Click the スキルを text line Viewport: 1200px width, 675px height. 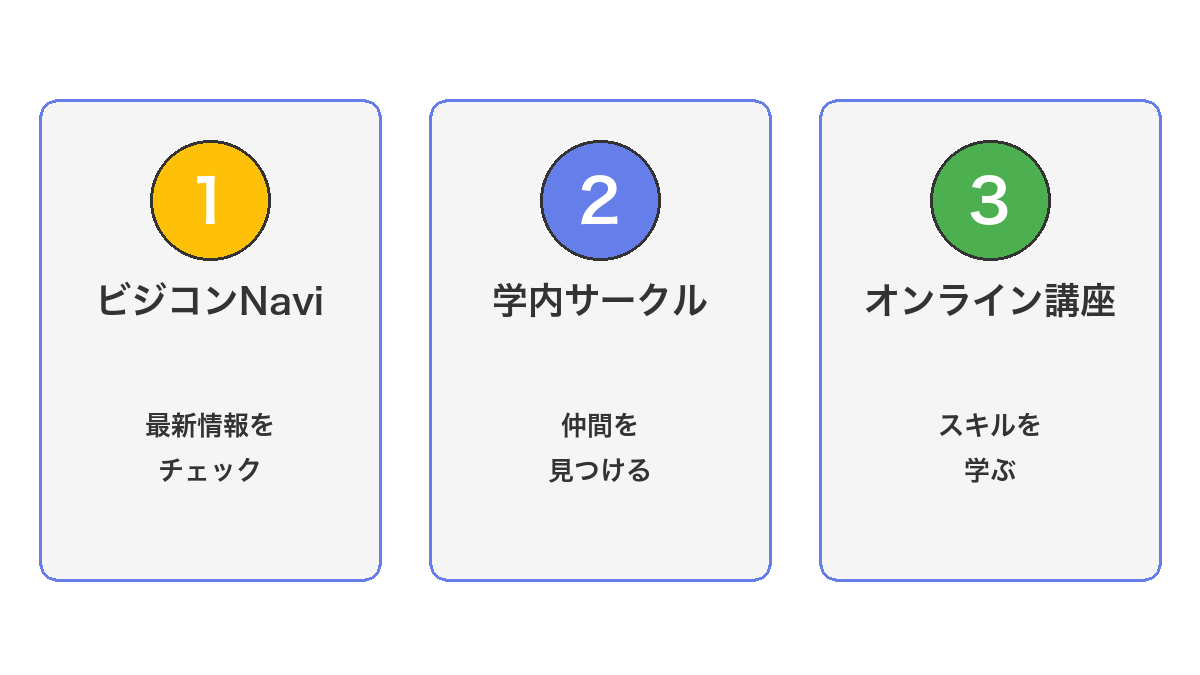point(990,426)
